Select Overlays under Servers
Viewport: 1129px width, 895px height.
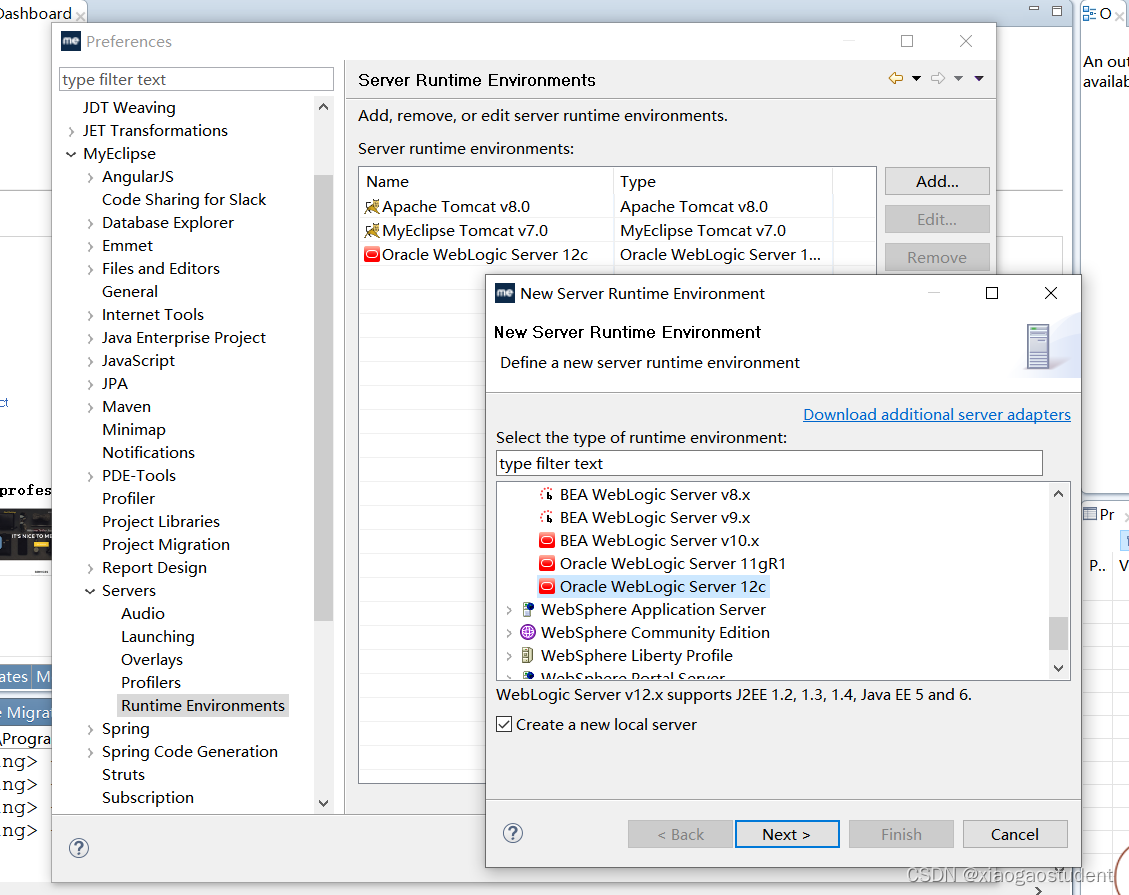[152, 660]
